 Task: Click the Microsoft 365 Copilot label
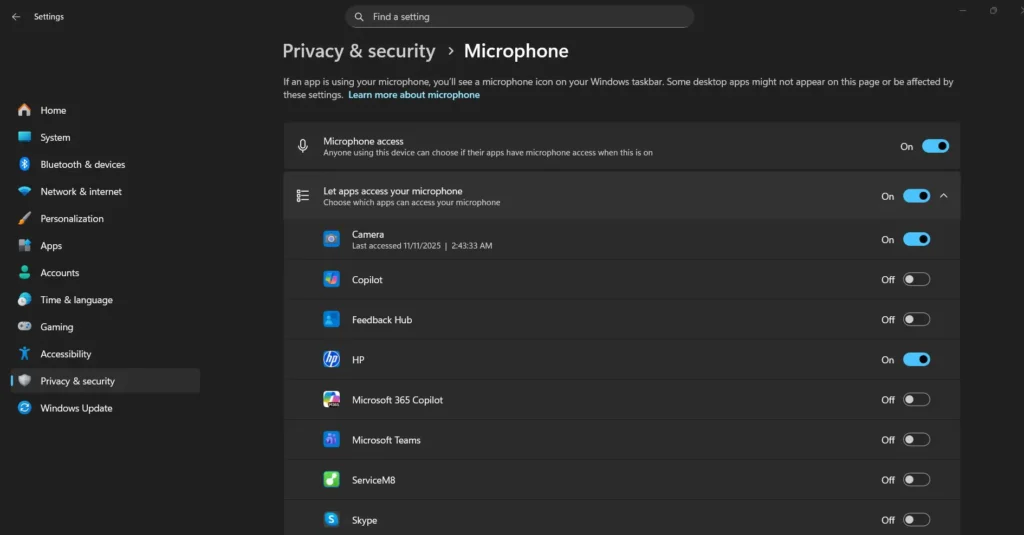point(397,400)
